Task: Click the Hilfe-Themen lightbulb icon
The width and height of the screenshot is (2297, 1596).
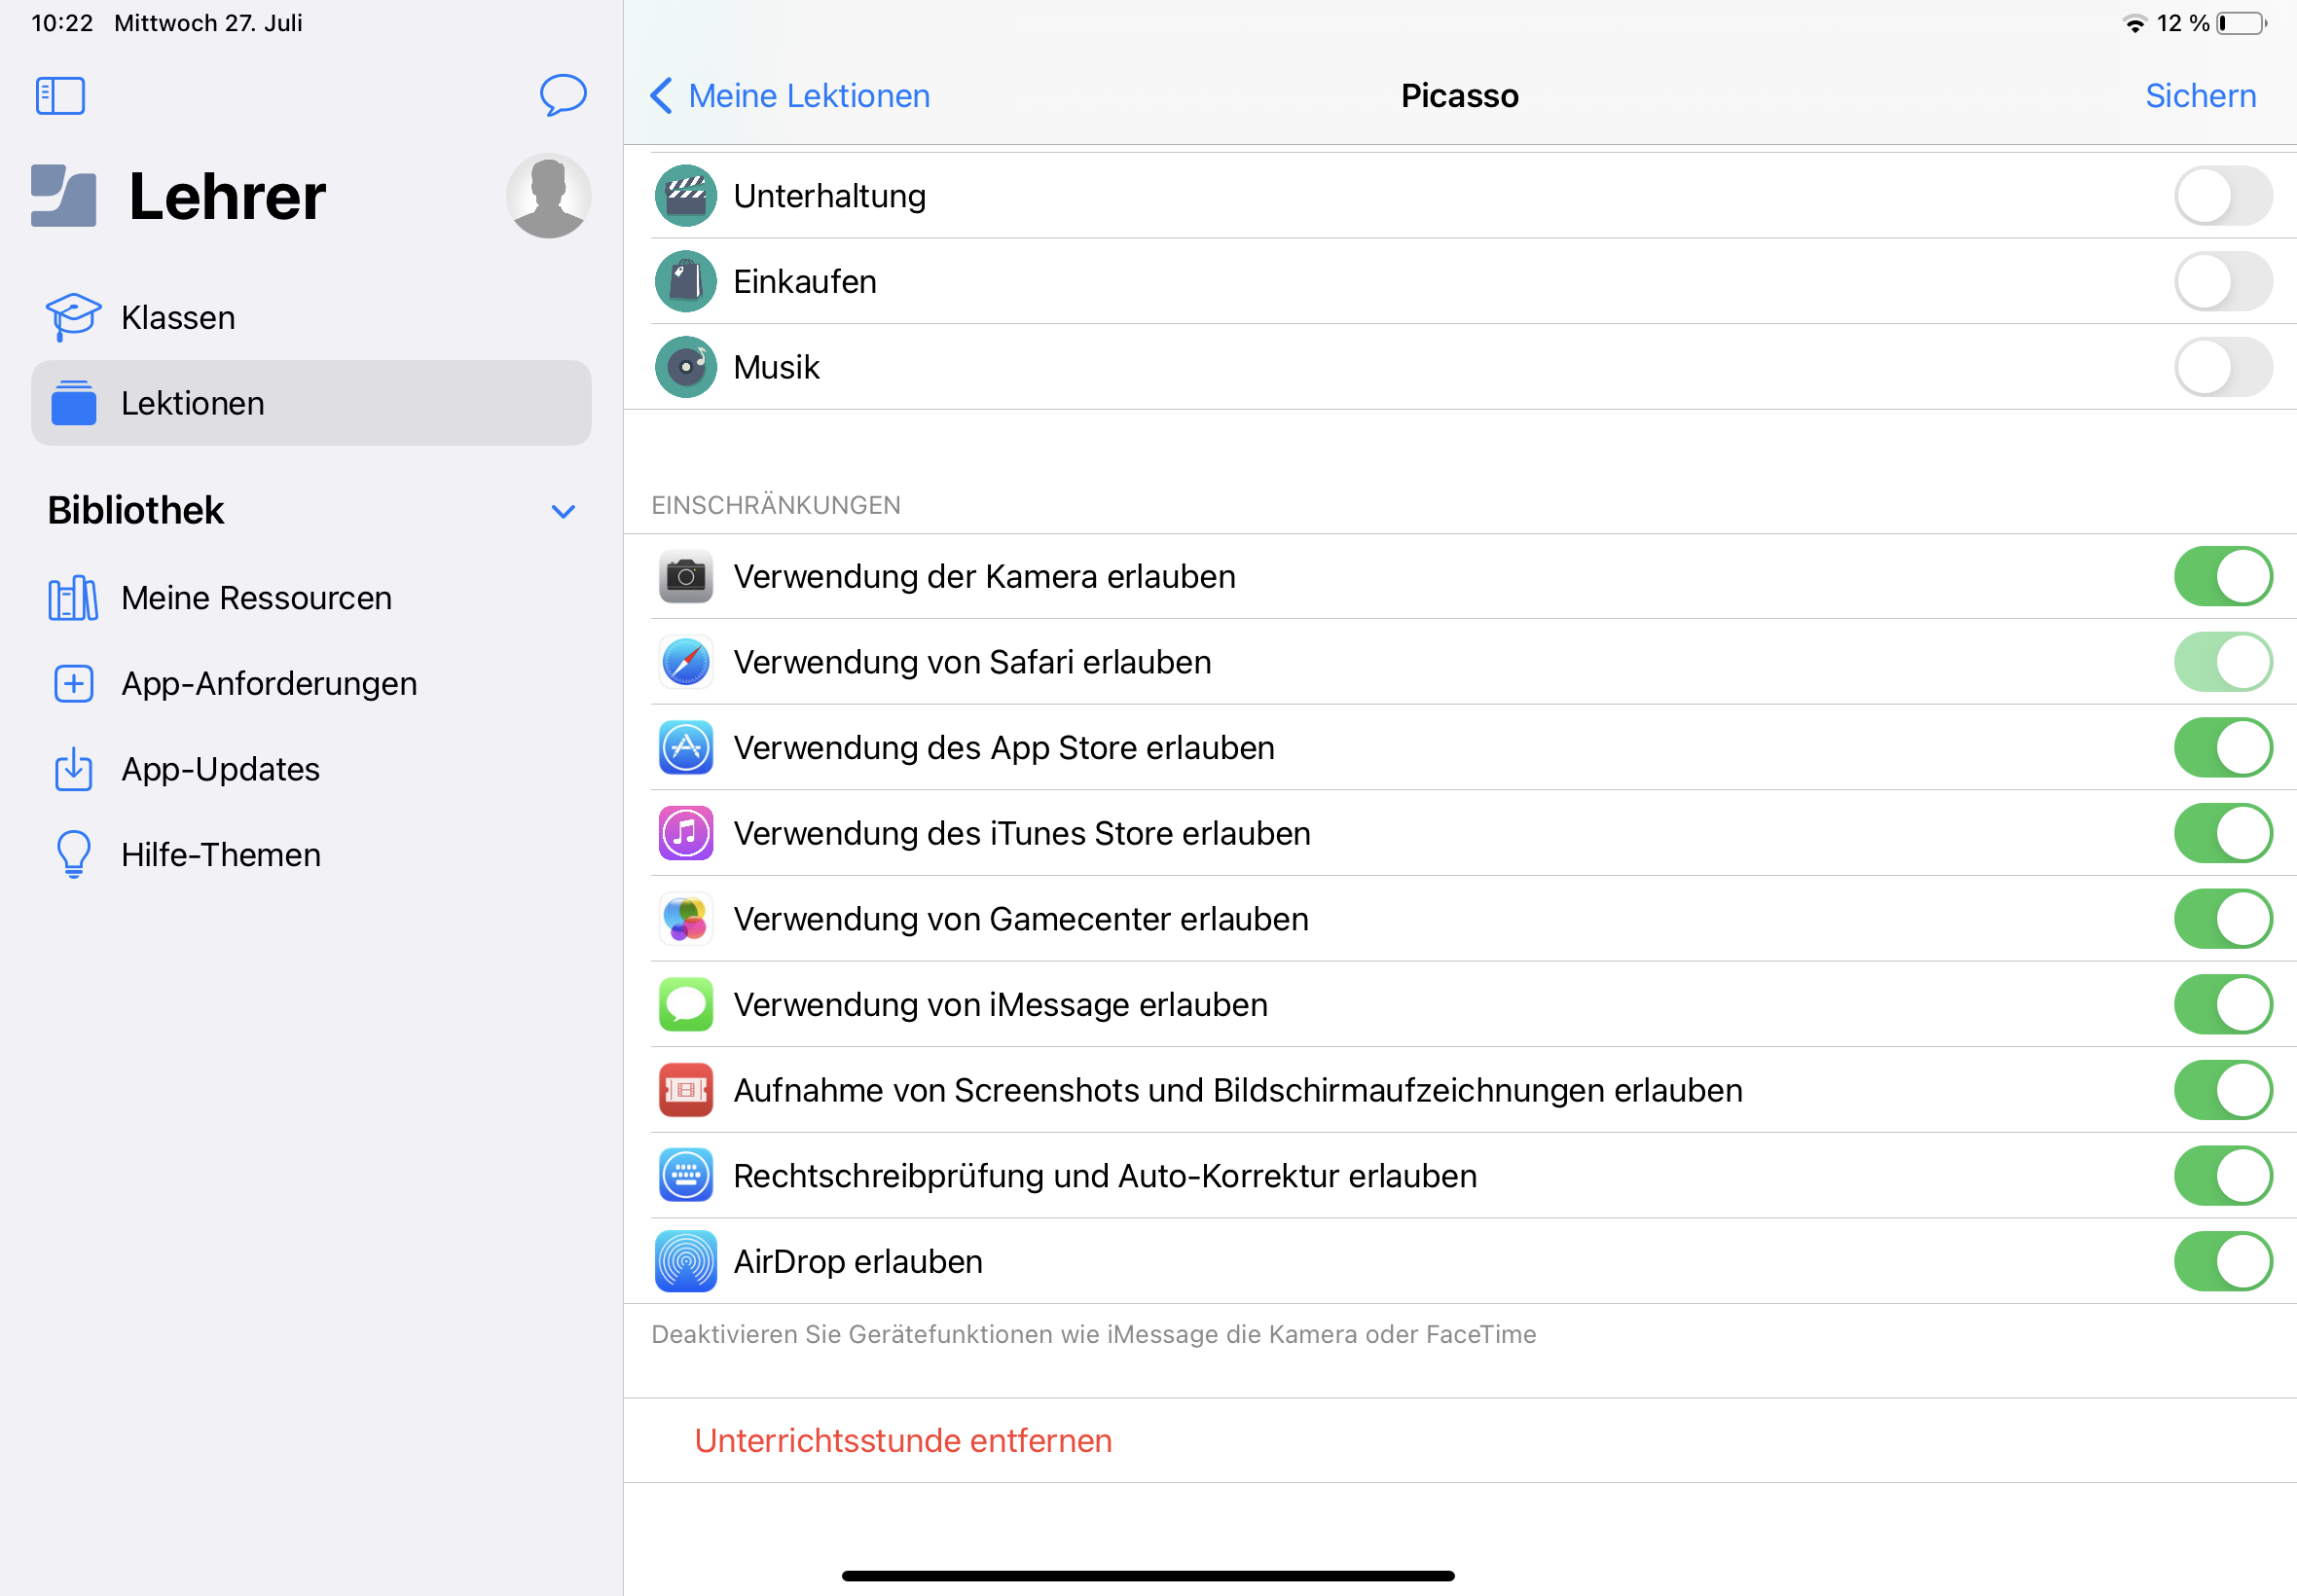Action: [73, 855]
